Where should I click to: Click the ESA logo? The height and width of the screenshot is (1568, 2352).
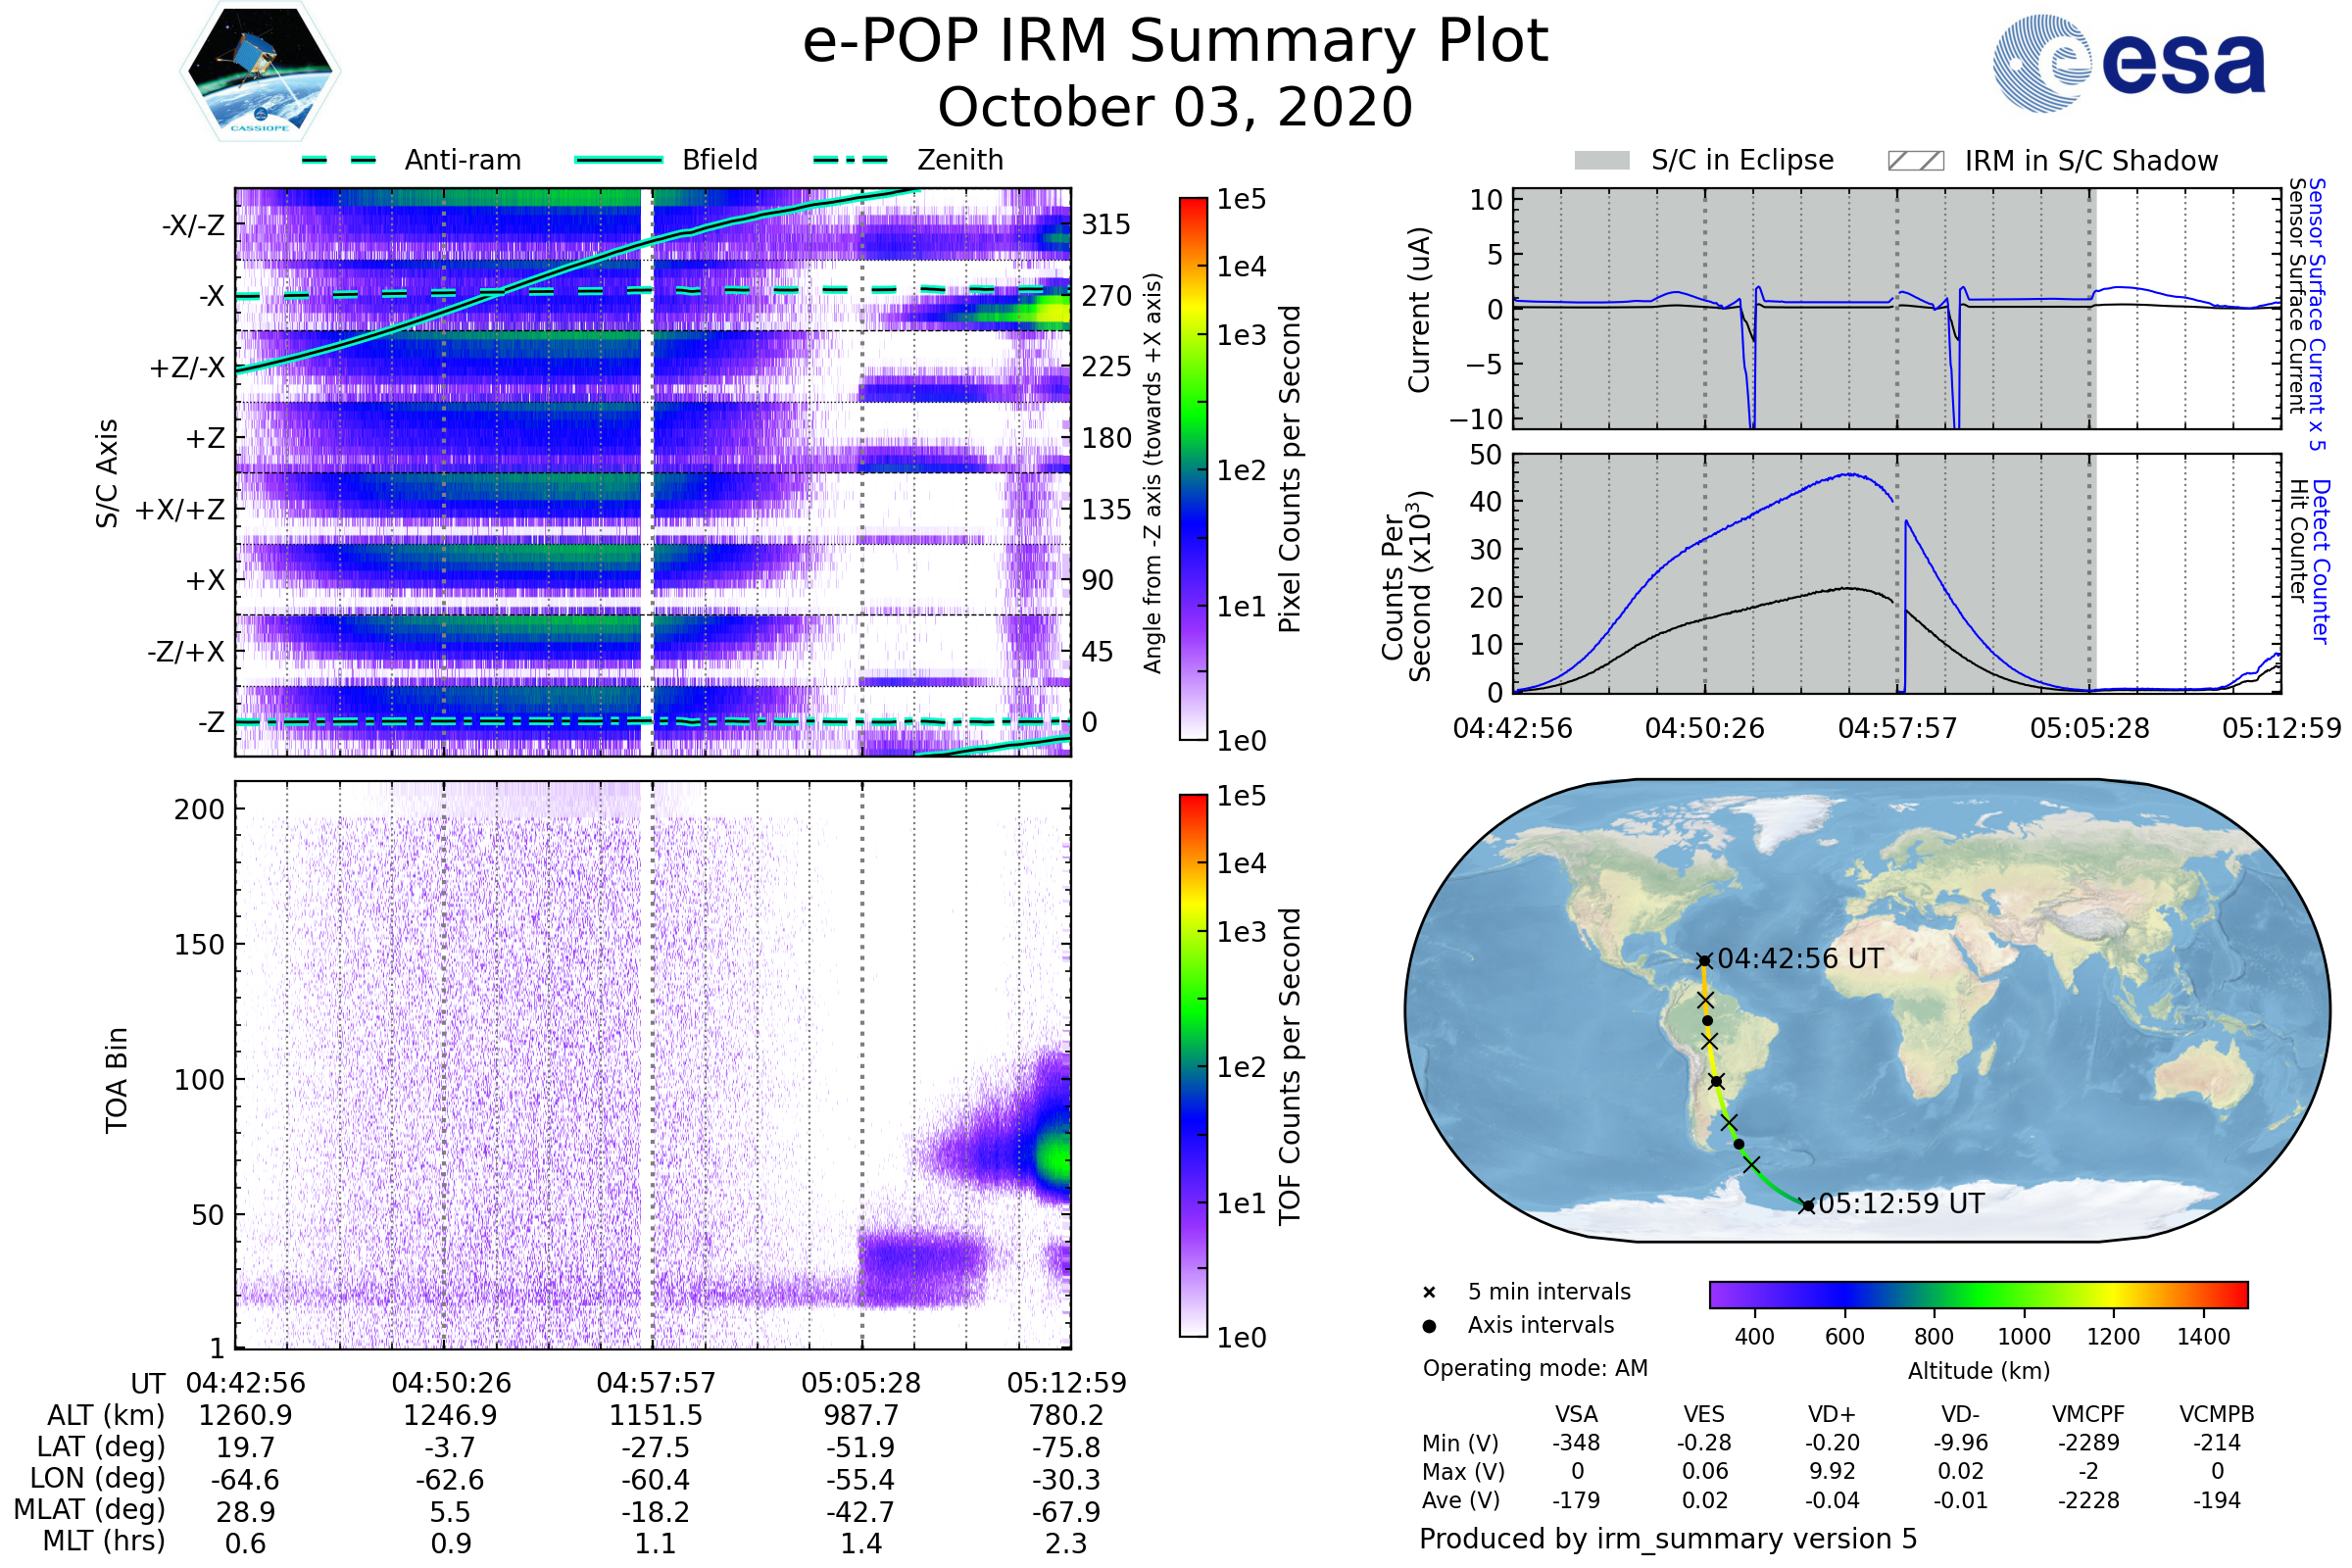point(2128,64)
